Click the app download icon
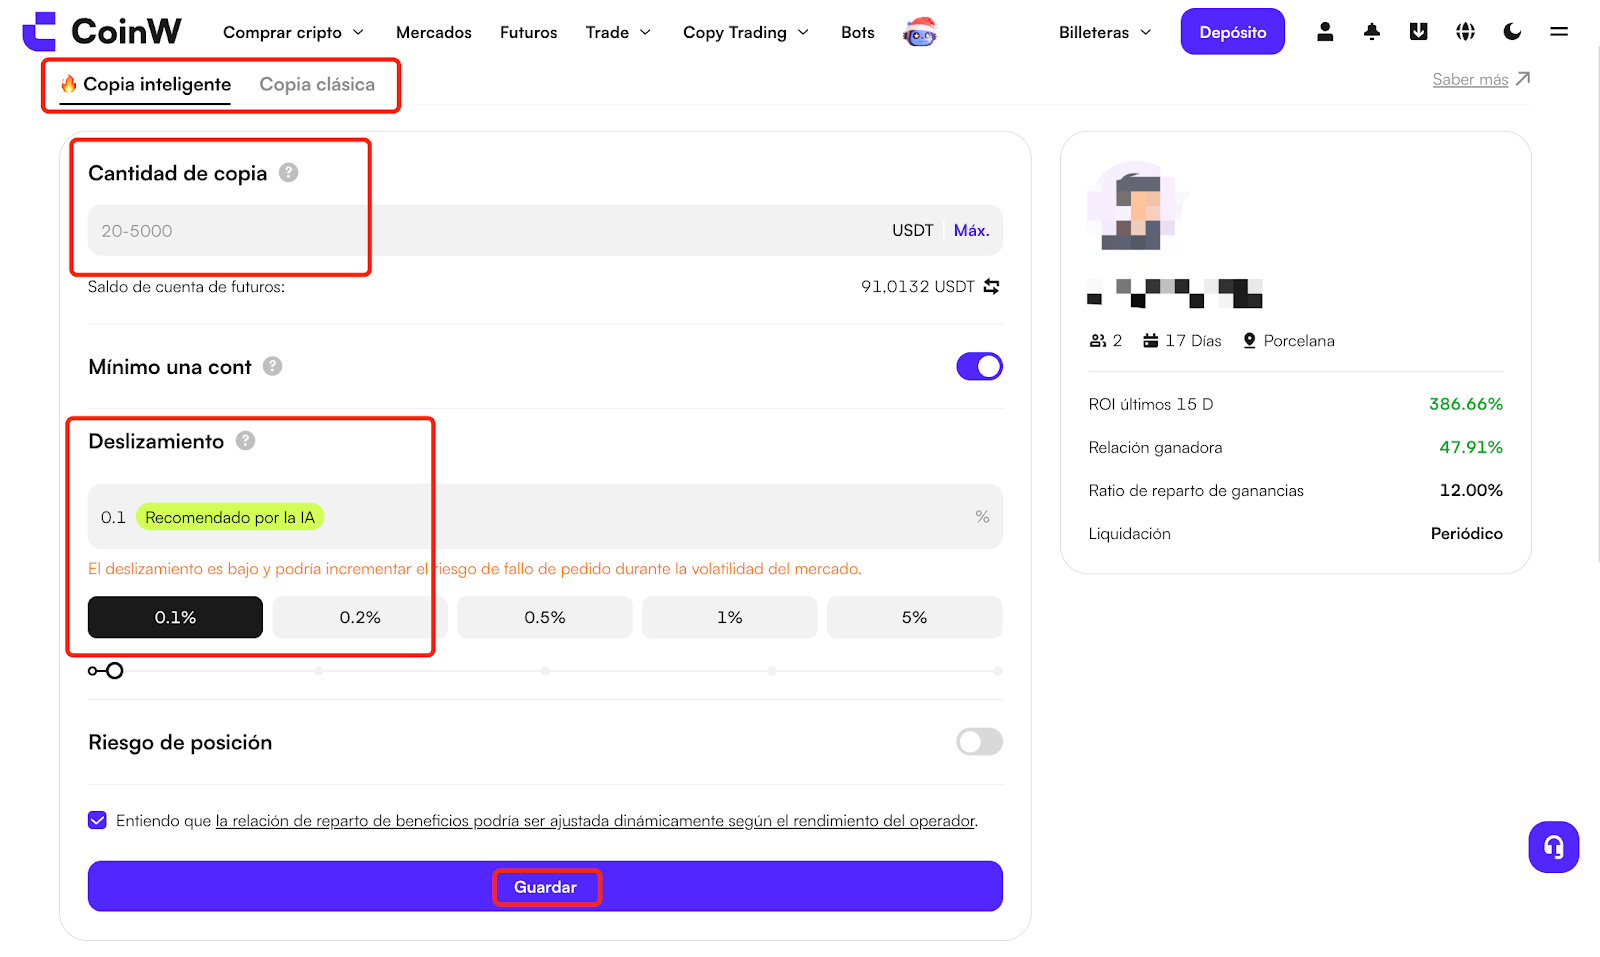1600x957 pixels. point(1418,32)
